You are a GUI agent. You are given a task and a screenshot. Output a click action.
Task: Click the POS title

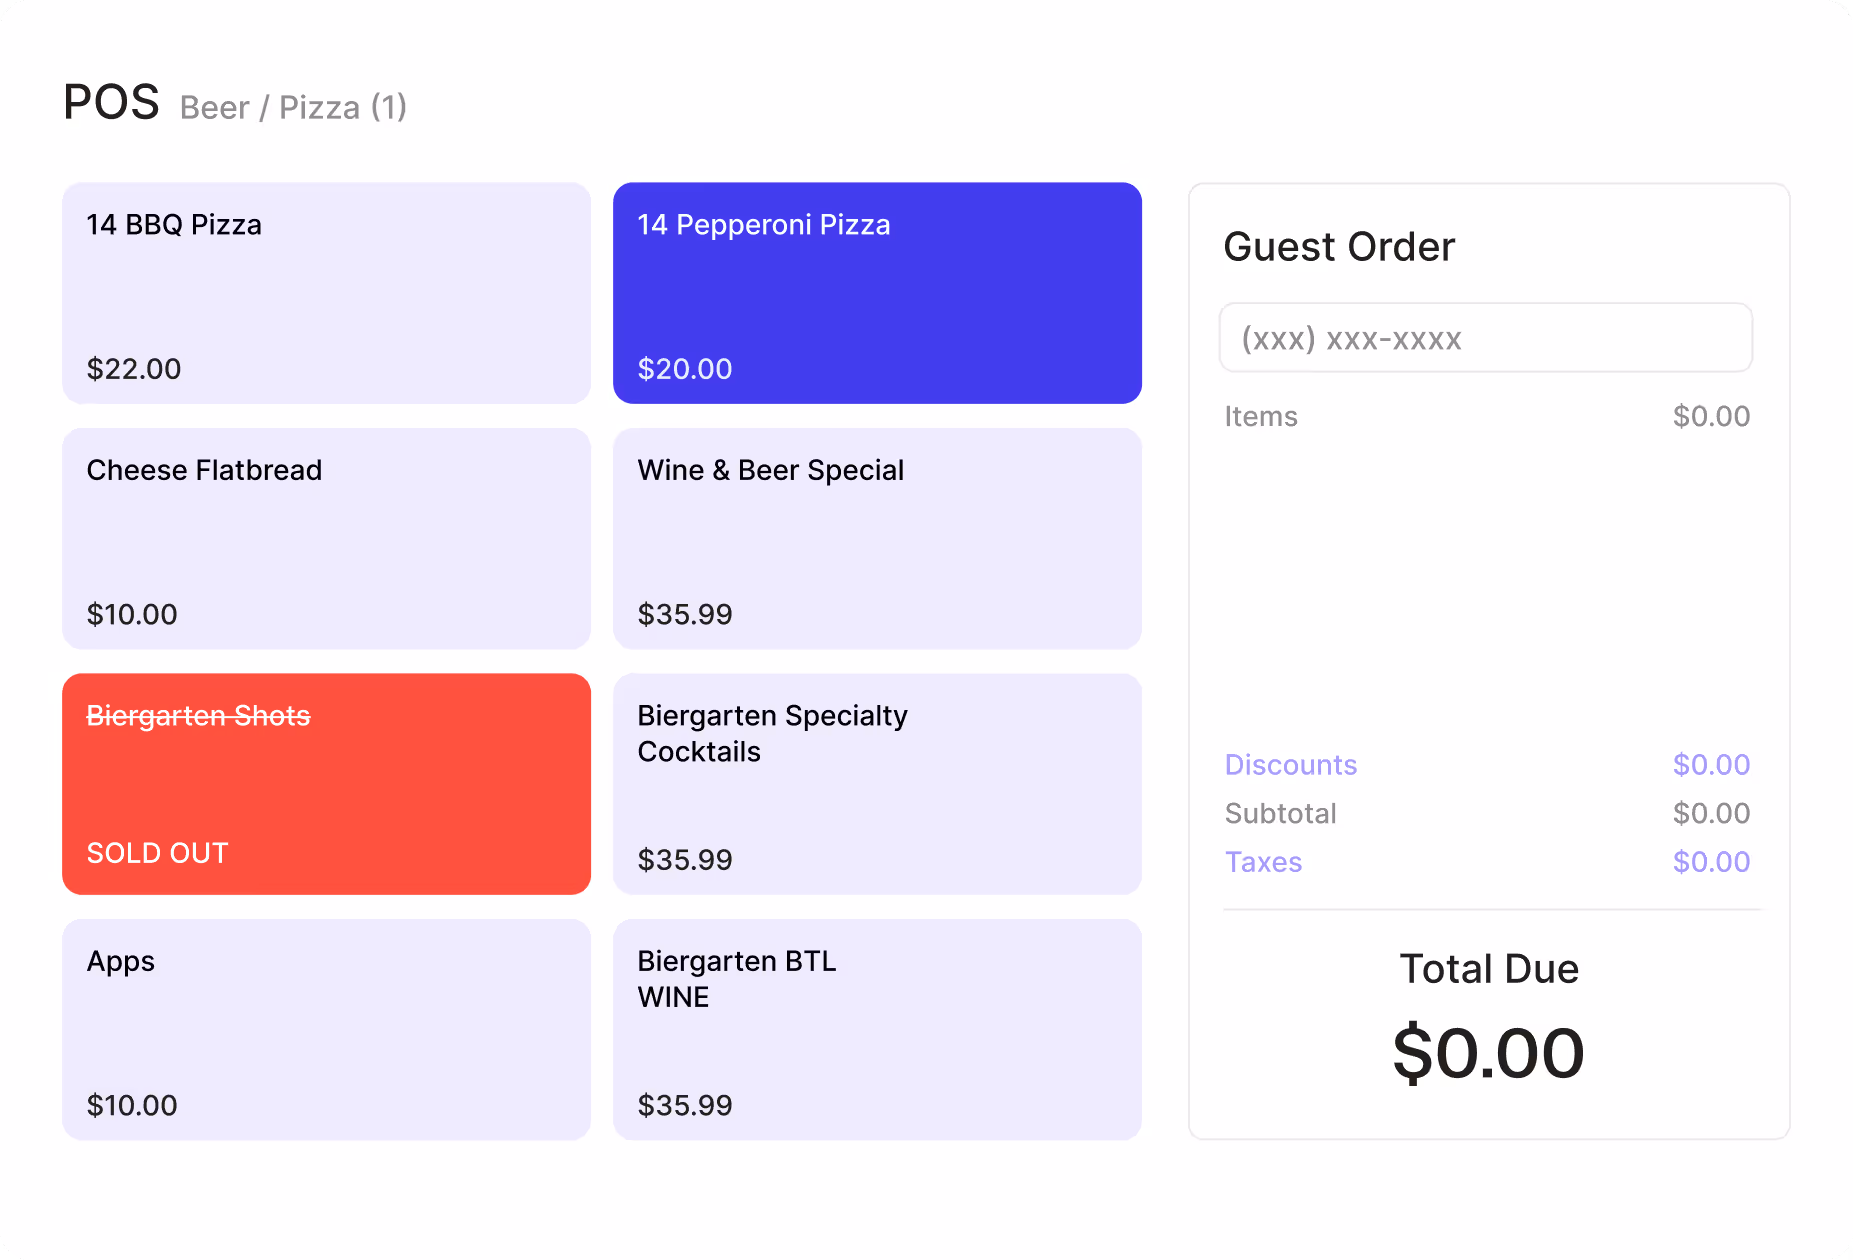coord(111,100)
